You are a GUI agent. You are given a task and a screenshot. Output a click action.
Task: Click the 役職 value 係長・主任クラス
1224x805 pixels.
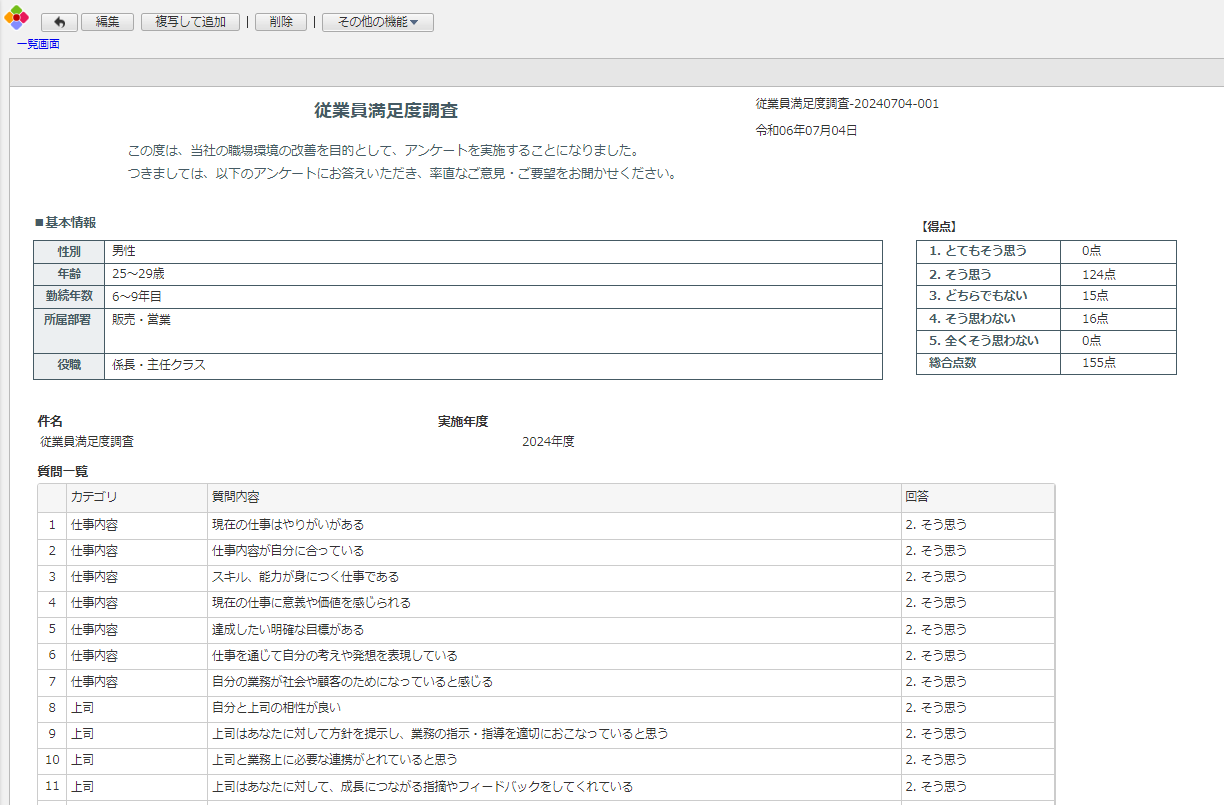click(158, 366)
